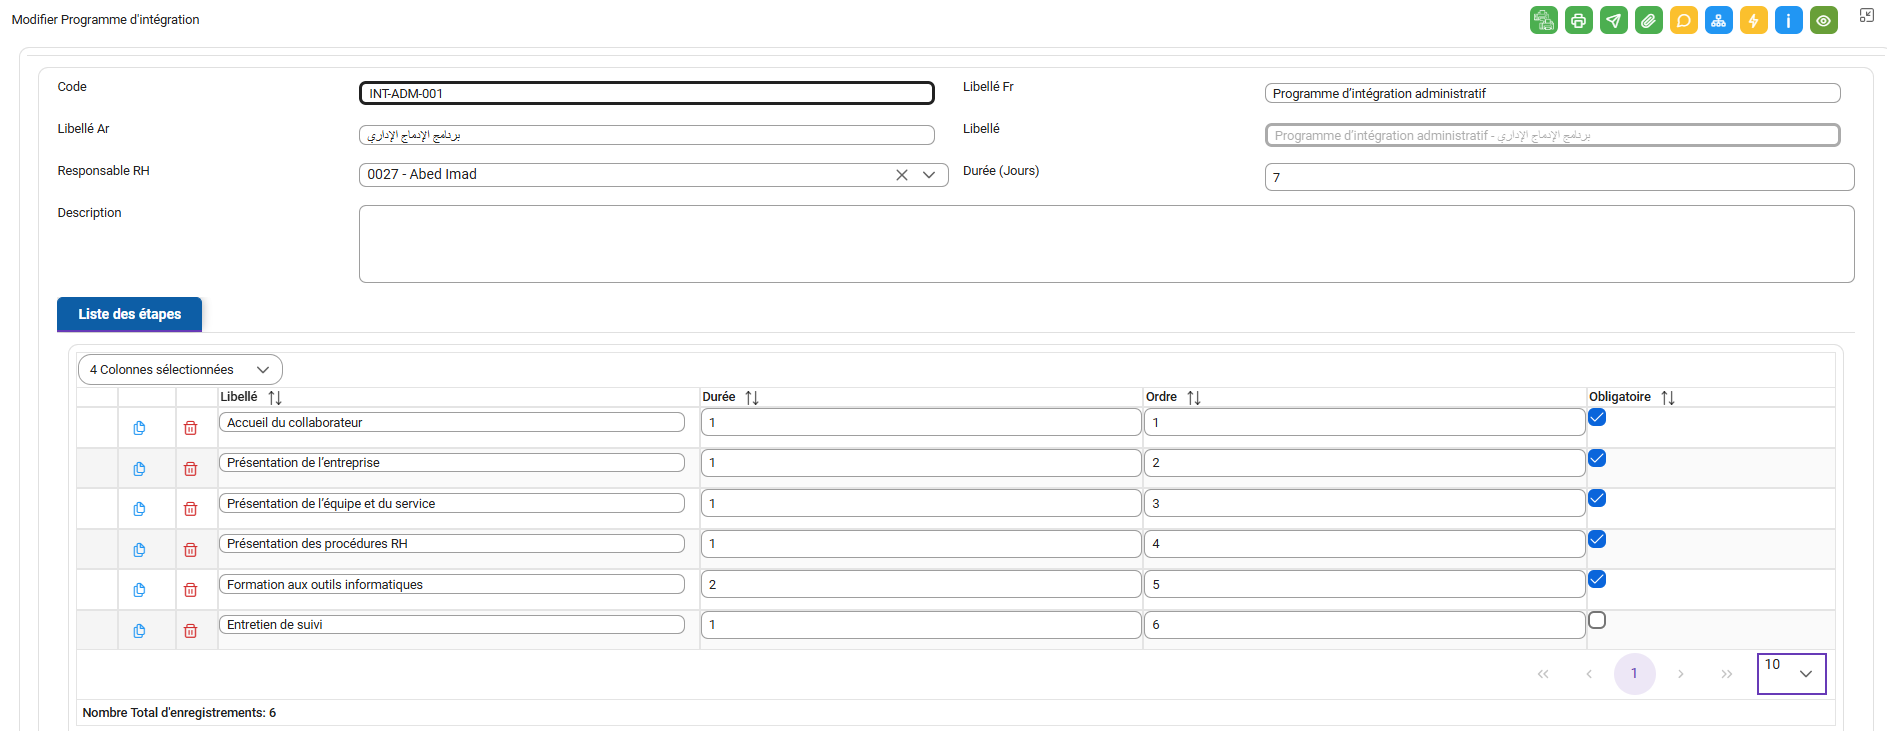Uncheck Obligatoire for Présentation de l'entreprise
1887x731 pixels.
(x=1597, y=458)
